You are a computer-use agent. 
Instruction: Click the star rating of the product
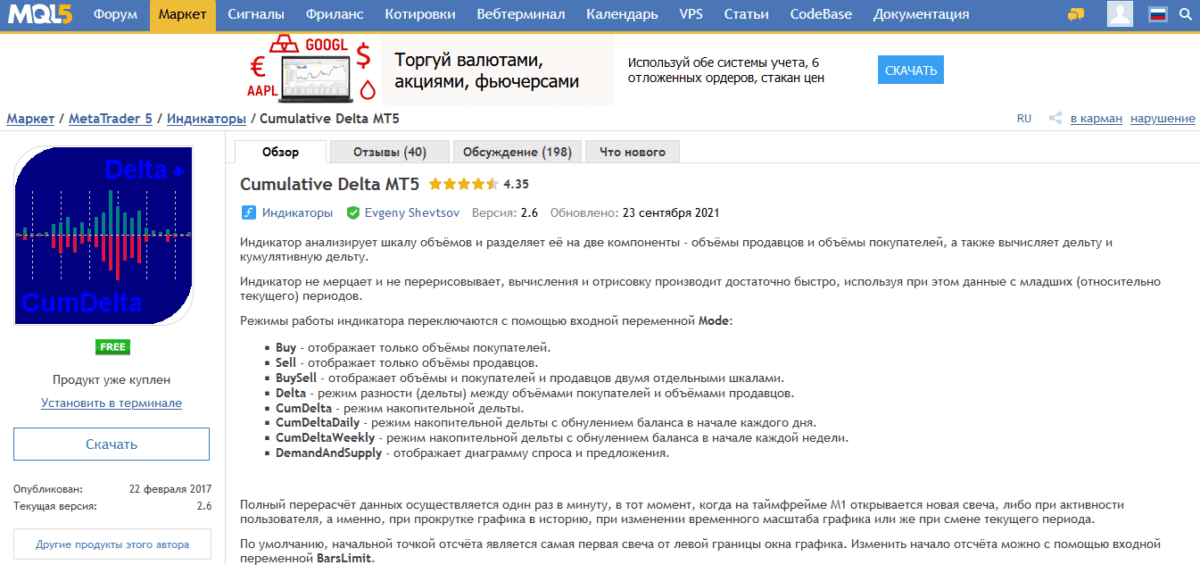coord(462,185)
